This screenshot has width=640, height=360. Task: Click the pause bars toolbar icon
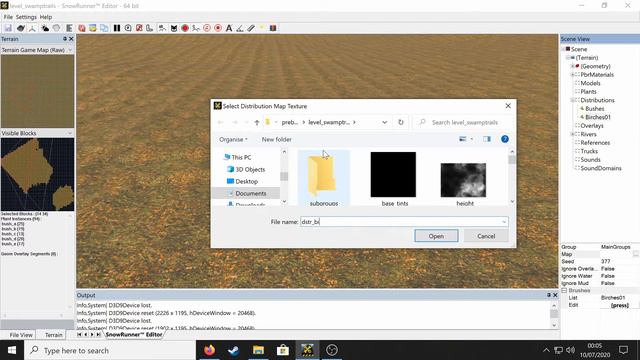click(x=117, y=28)
